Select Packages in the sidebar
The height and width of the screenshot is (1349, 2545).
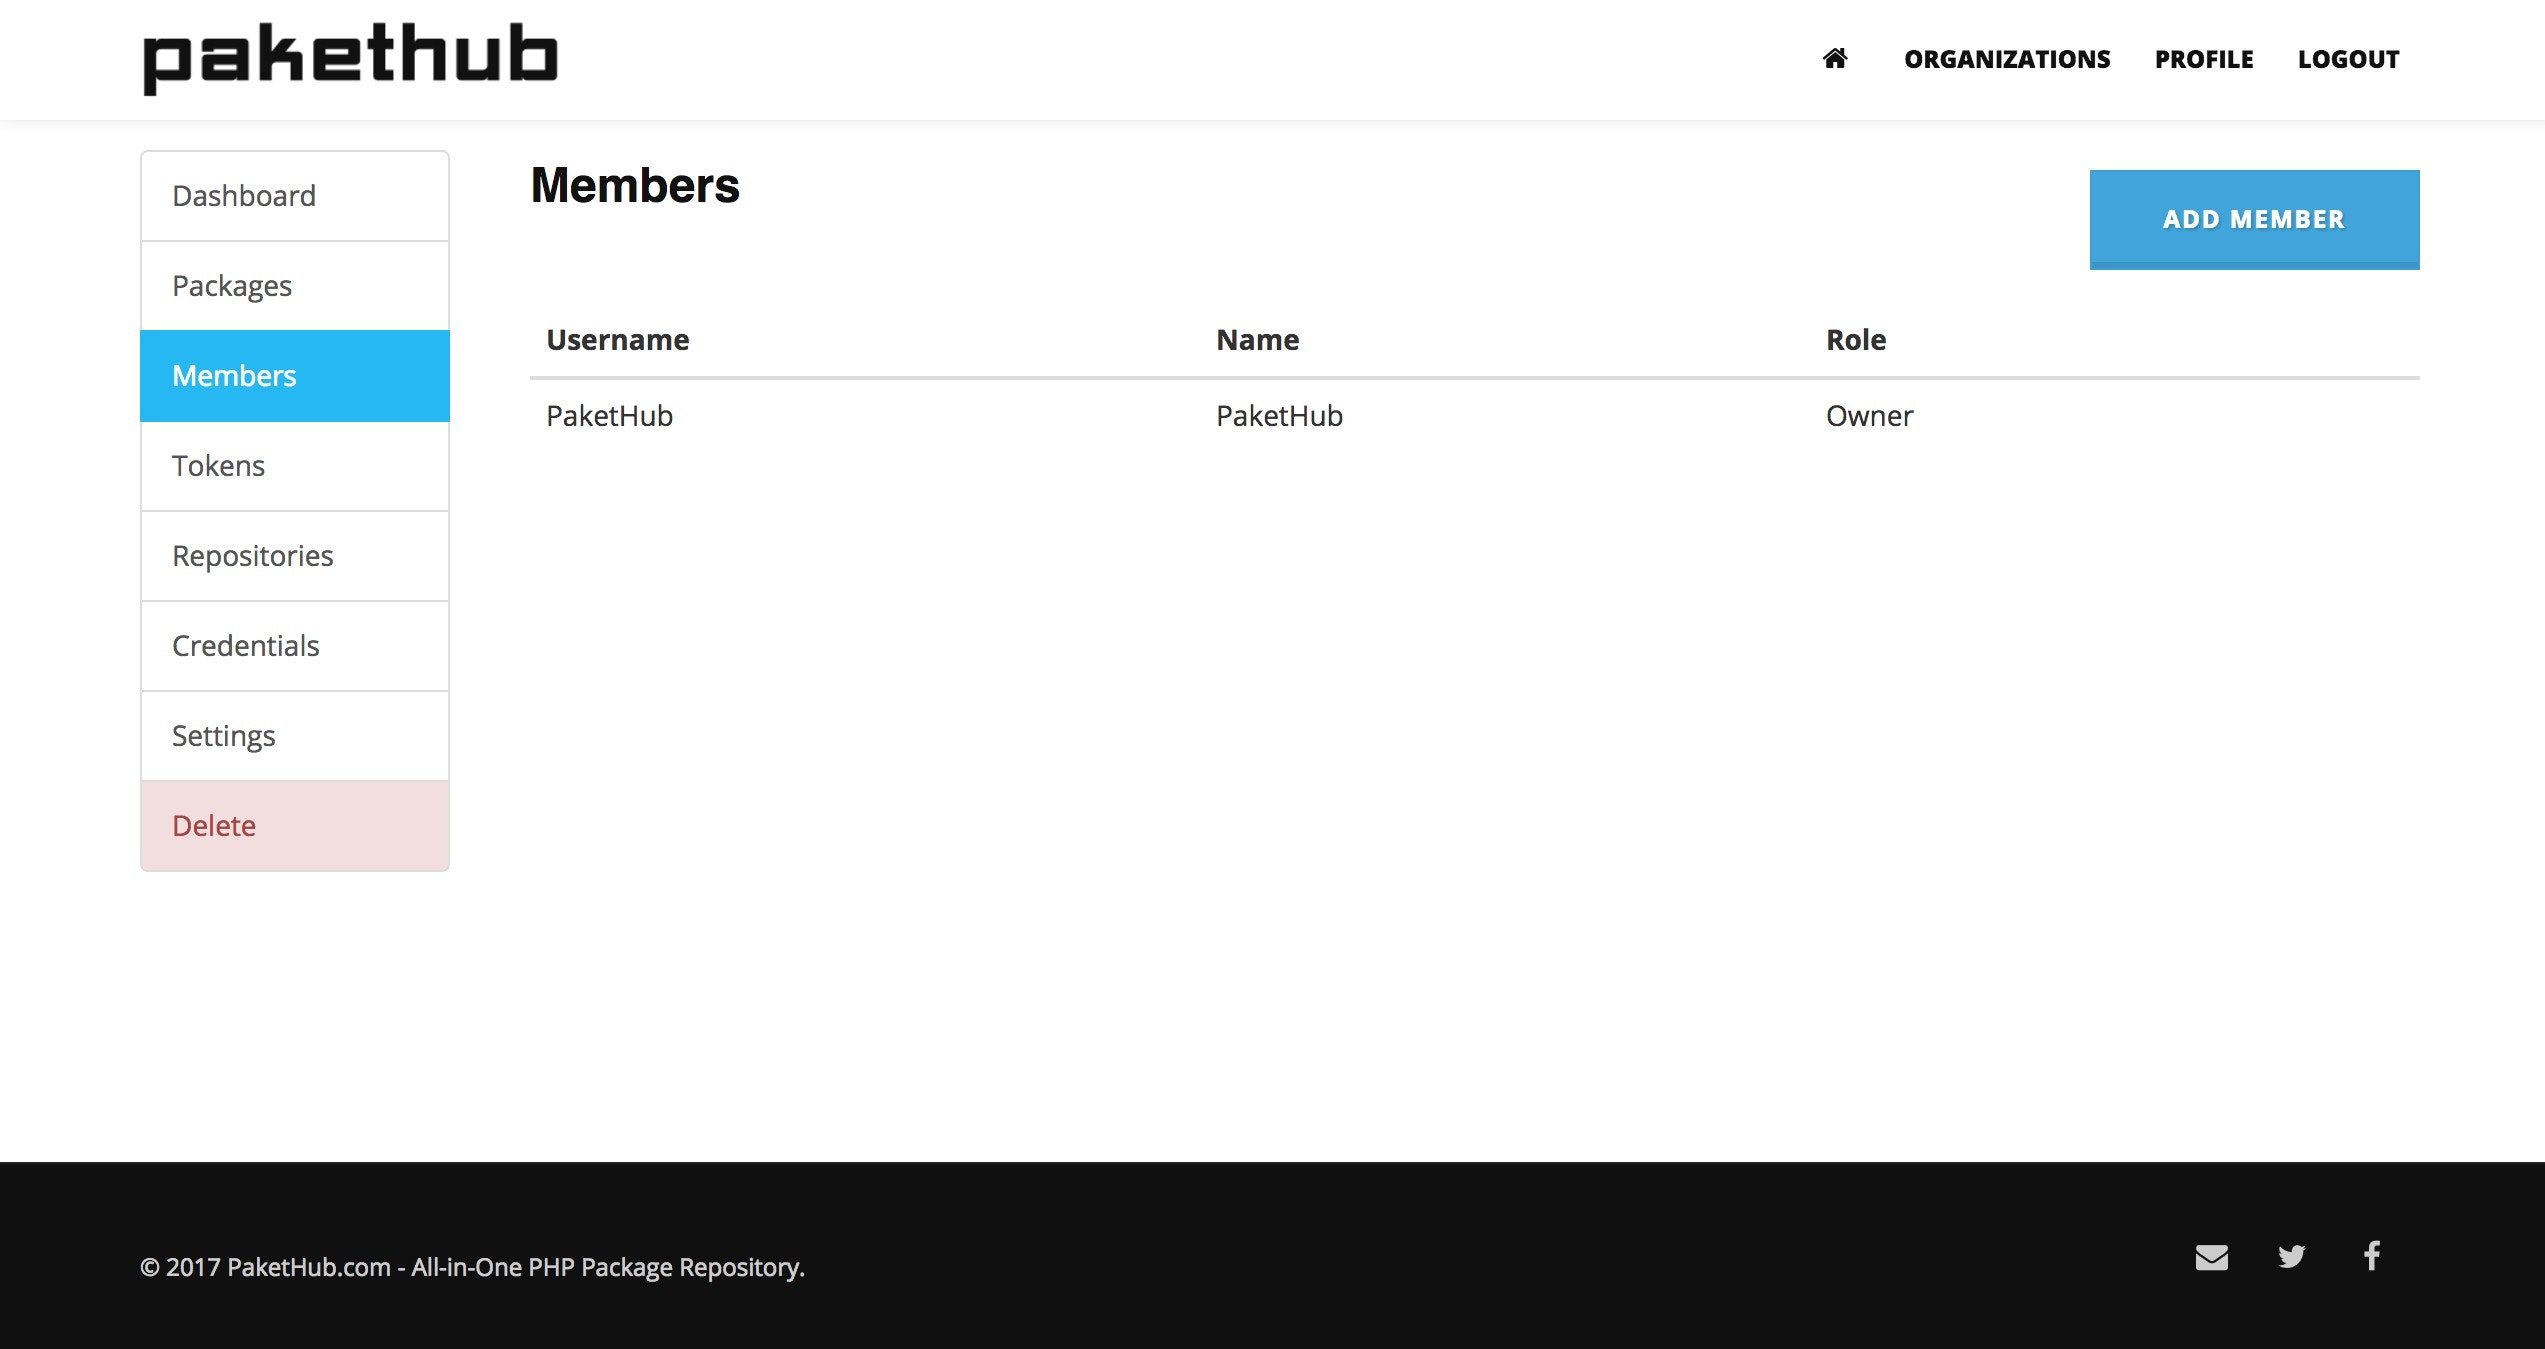click(x=295, y=286)
